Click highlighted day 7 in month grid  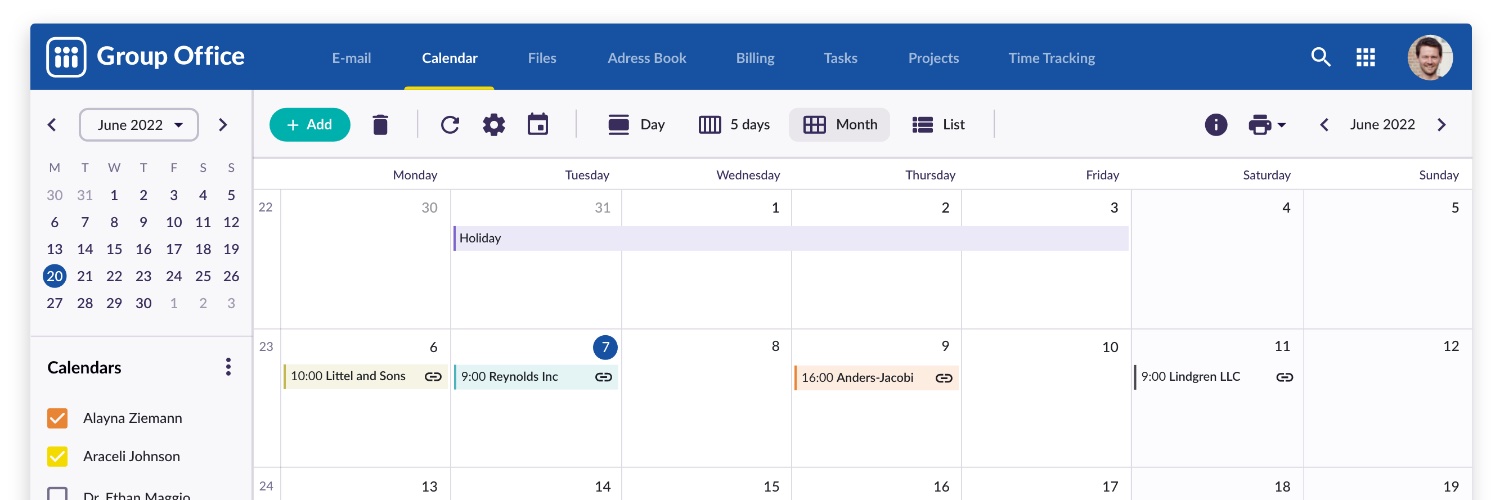(x=605, y=347)
